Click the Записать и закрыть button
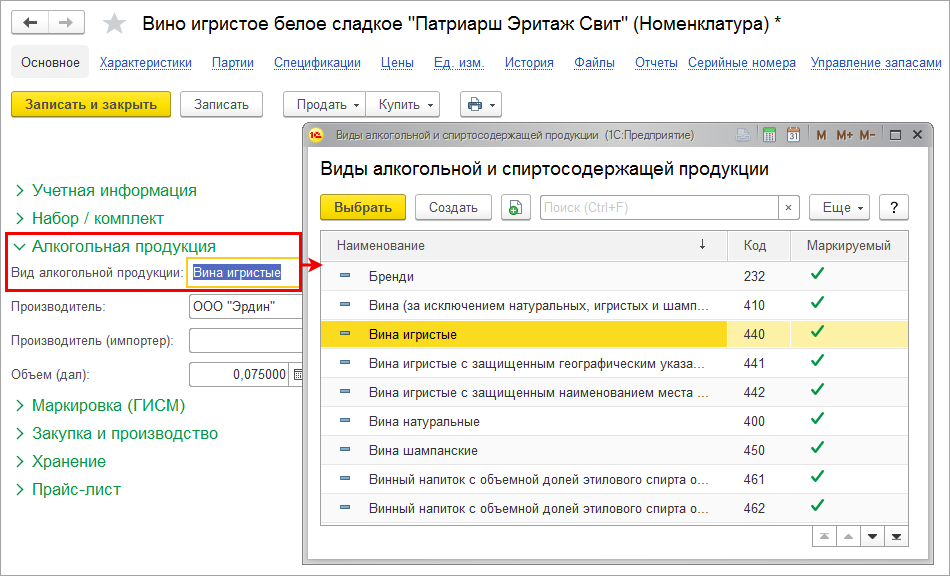Viewport: 950px width, 576px height. [91, 105]
